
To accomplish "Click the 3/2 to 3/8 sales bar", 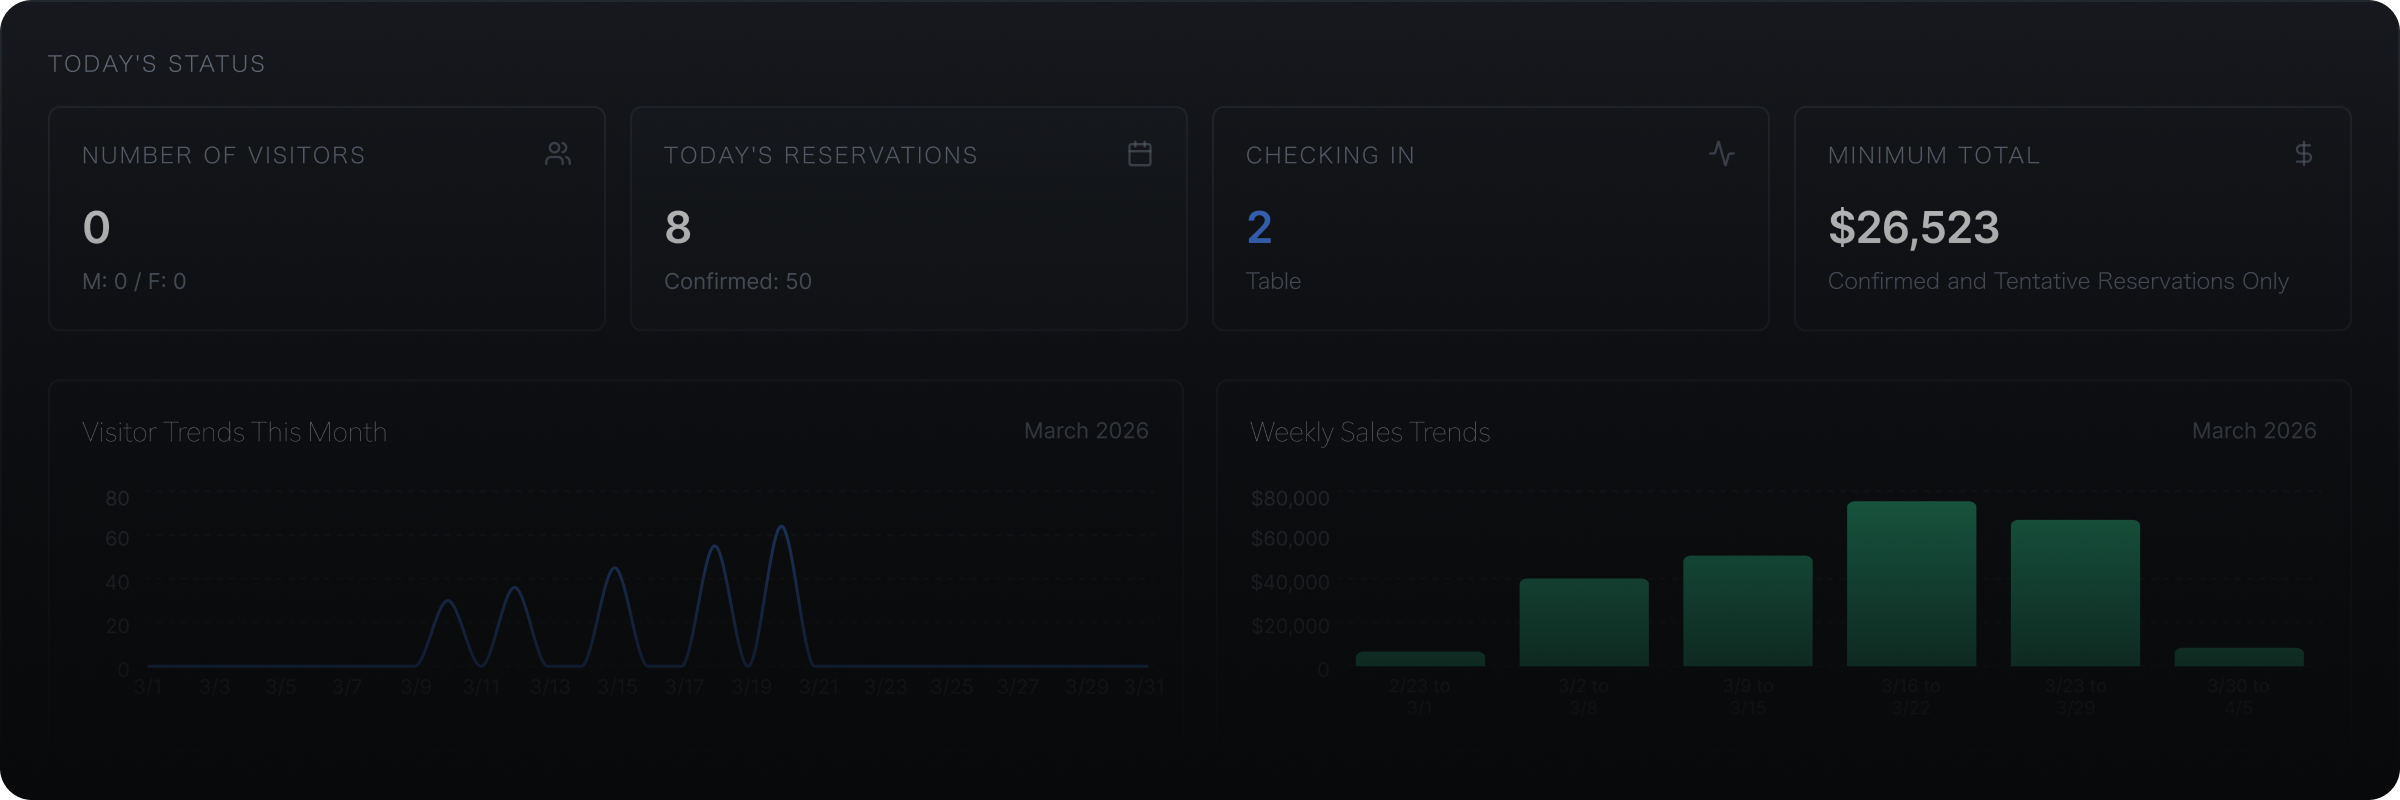I will [1584, 622].
